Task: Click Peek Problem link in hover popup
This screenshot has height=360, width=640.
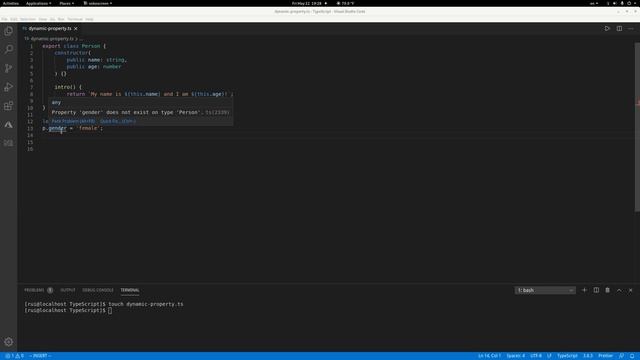Action: click(73, 121)
